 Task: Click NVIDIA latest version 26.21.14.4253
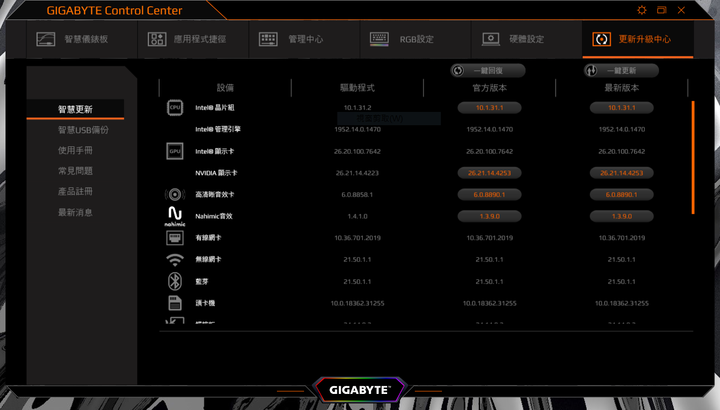(622, 173)
